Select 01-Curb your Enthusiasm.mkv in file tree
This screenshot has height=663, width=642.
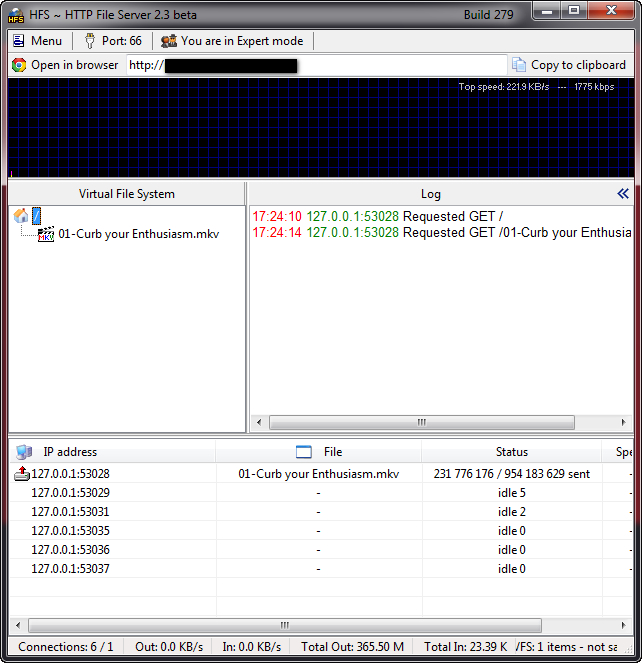coord(138,234)
